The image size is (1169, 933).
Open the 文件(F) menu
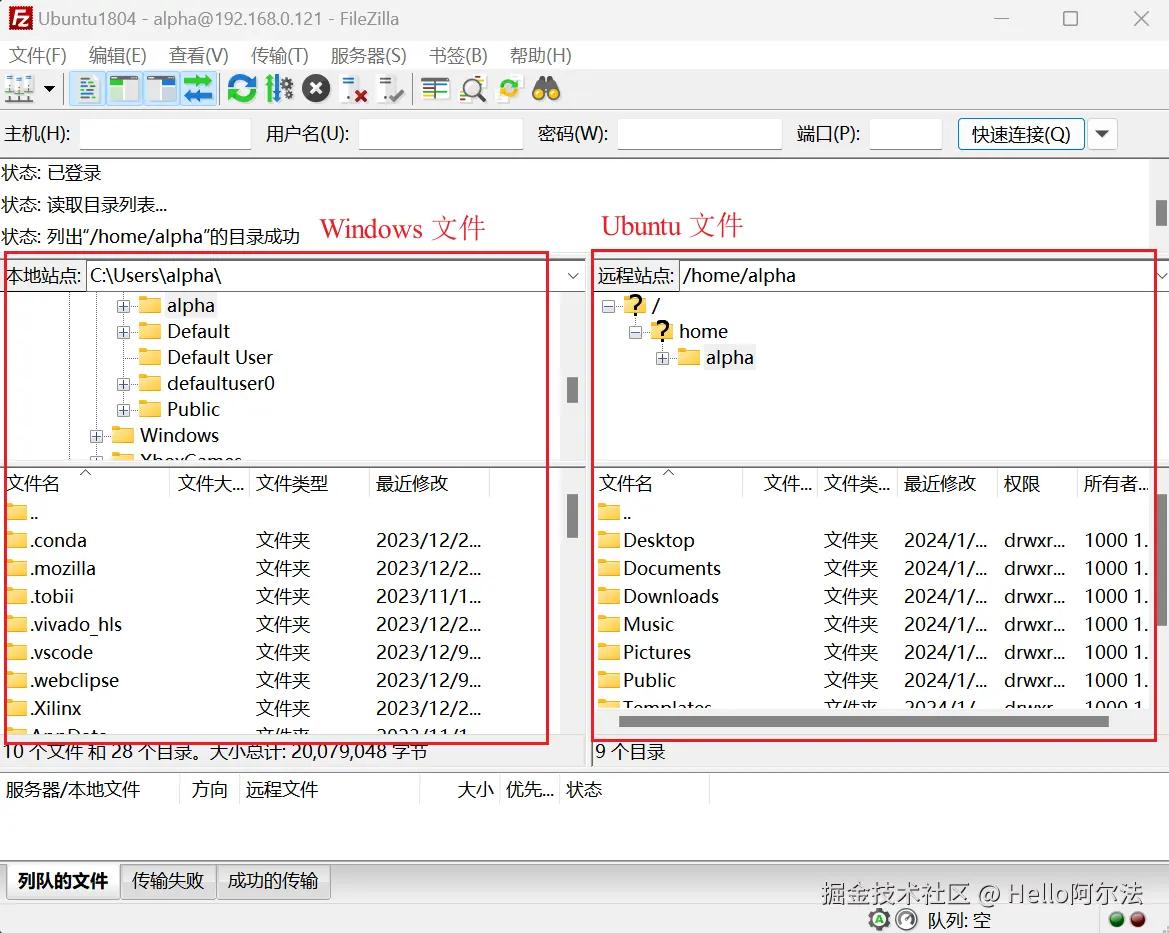point(37,56)
